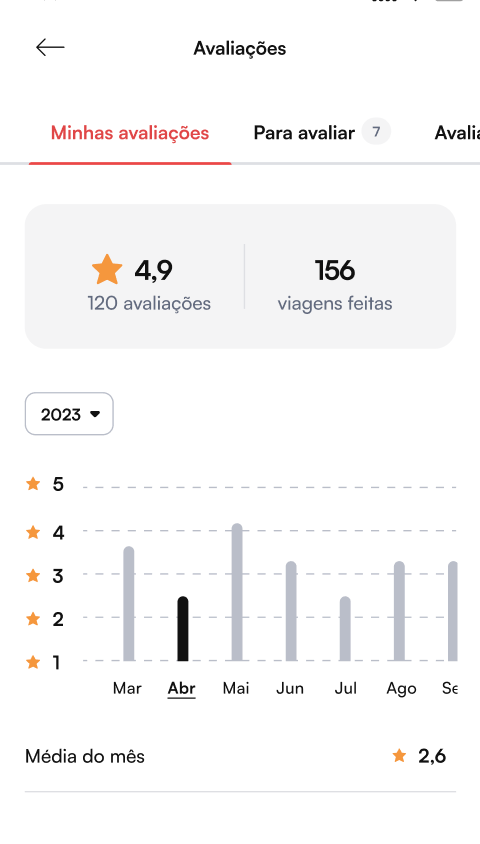Click the star icon next to rating 4

(x=33, y=532)
